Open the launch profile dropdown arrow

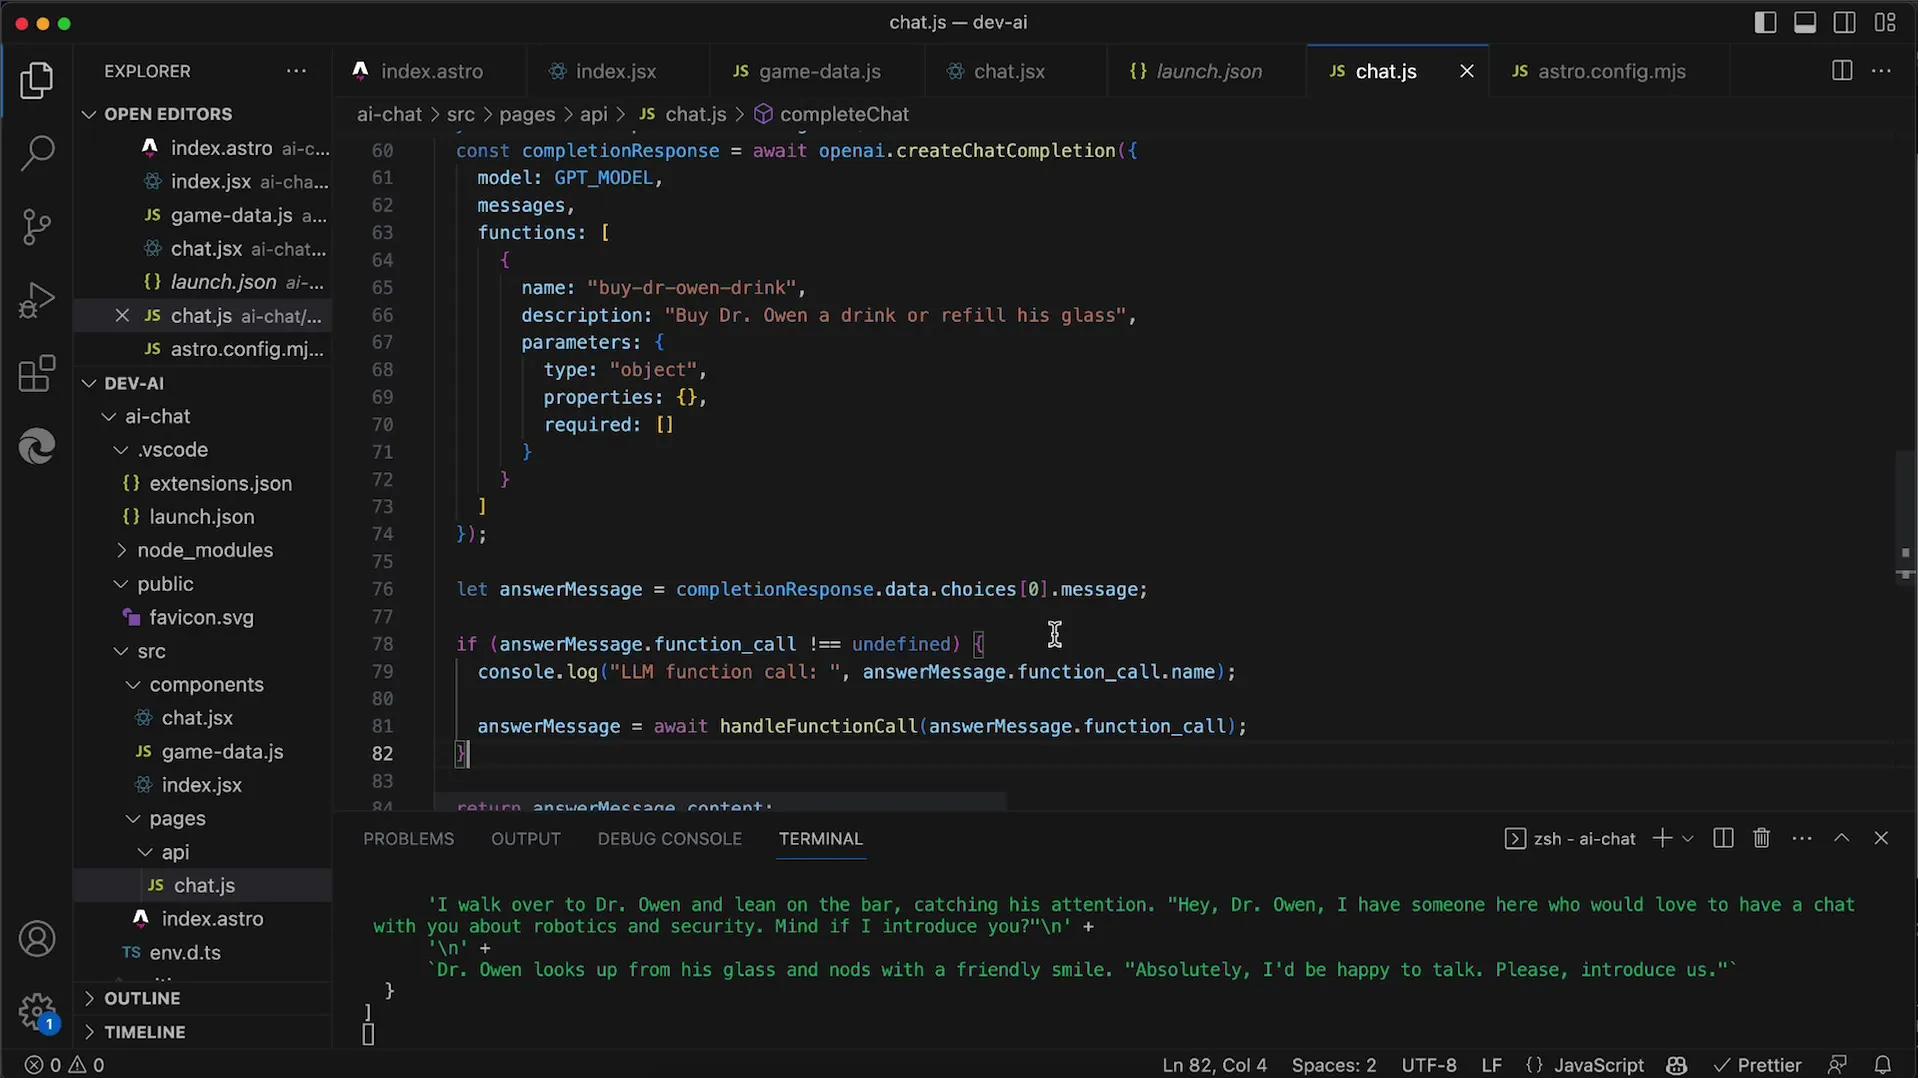click(1688, 838)
